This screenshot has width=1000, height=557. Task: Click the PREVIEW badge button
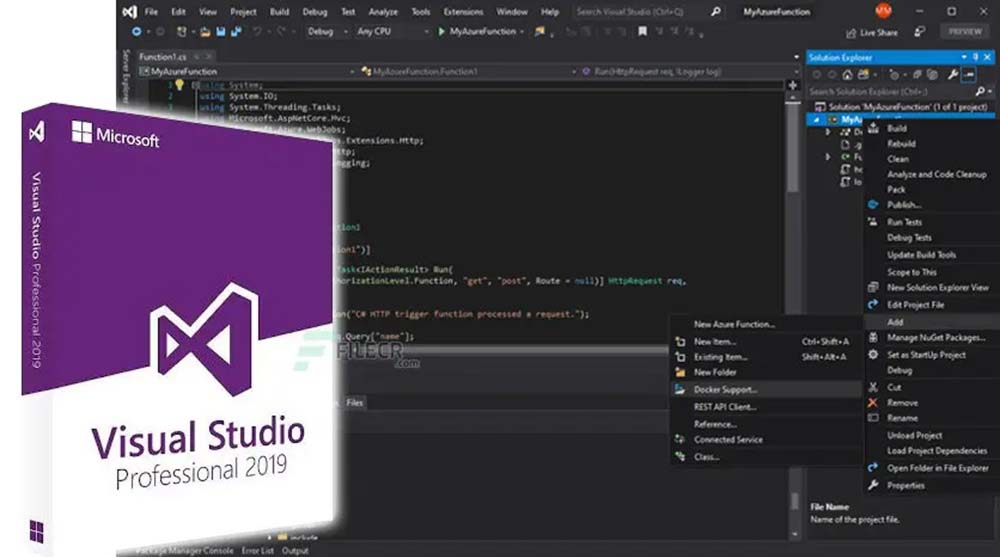click(x=965, y=31)
